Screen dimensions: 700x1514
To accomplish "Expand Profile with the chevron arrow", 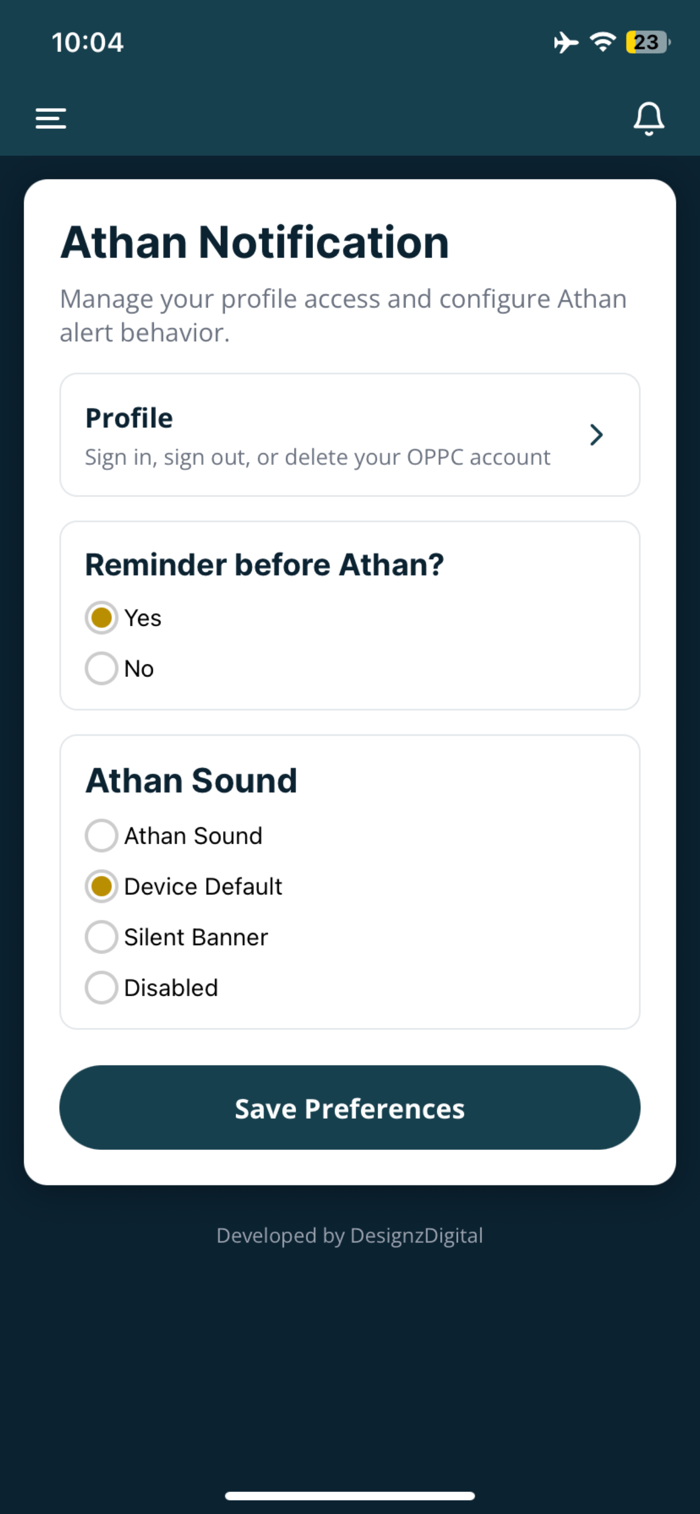I will point(597,435).
